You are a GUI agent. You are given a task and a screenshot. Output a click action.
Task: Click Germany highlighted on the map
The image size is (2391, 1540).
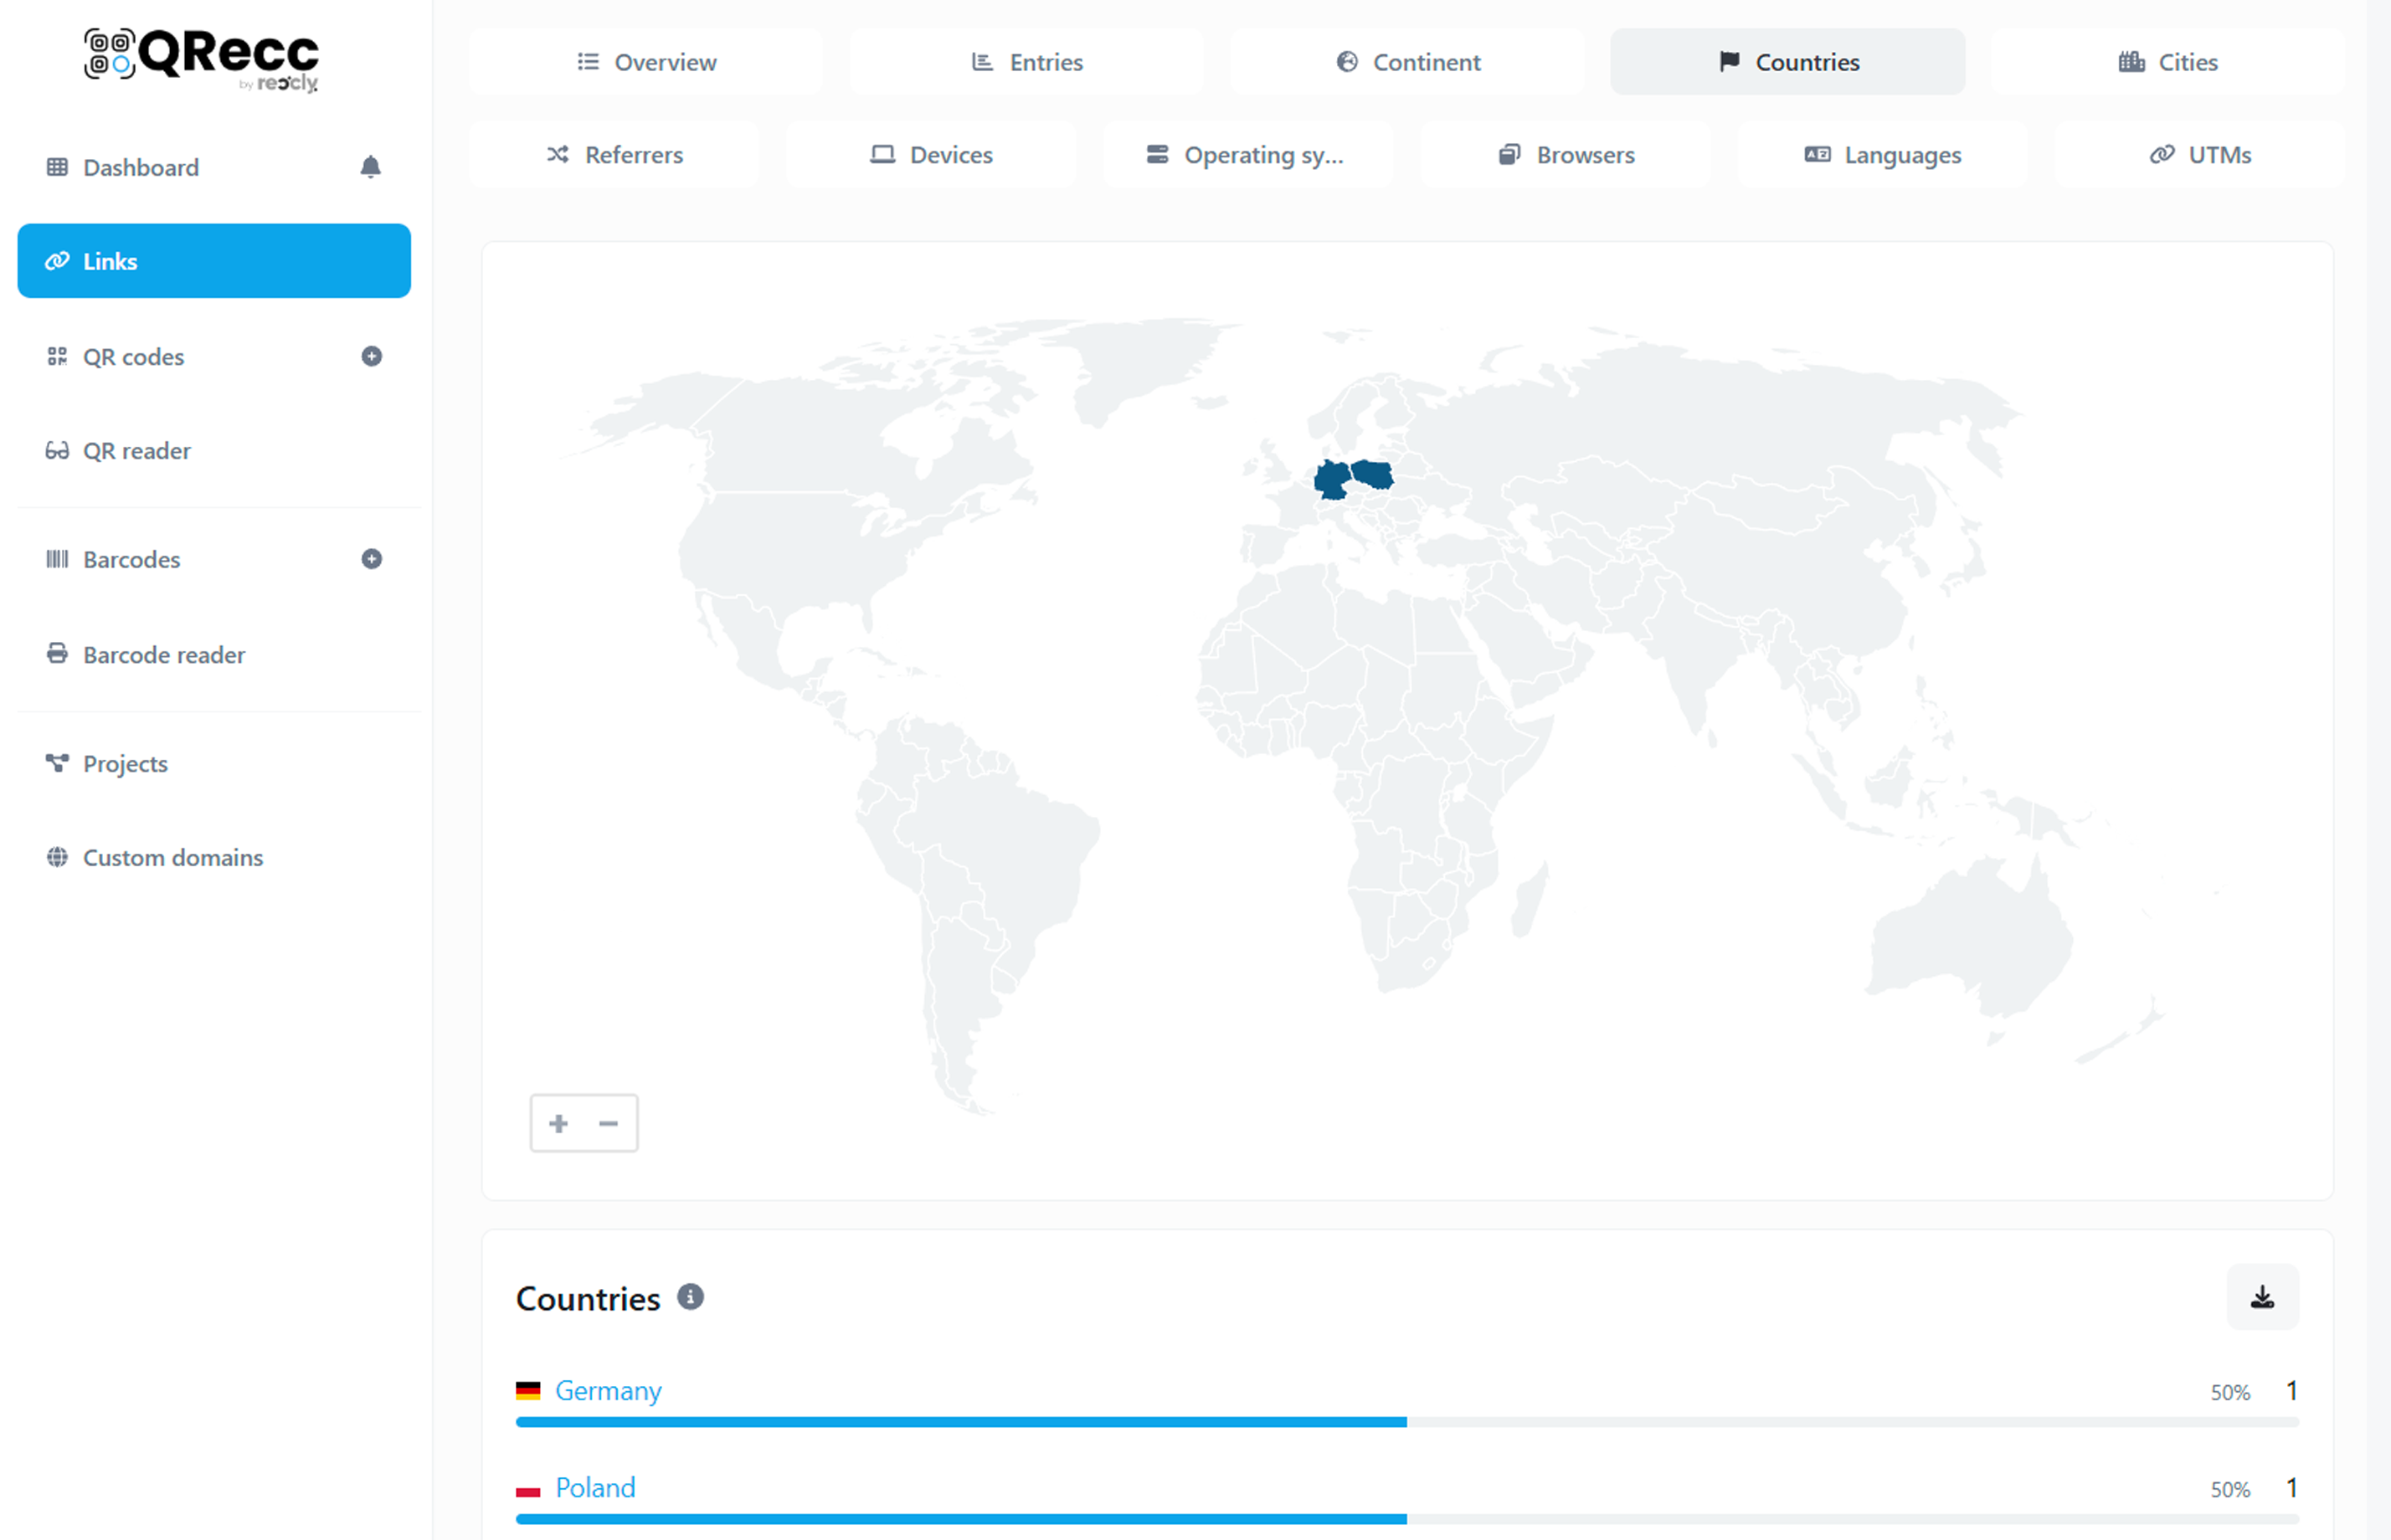coord(1331,481)
